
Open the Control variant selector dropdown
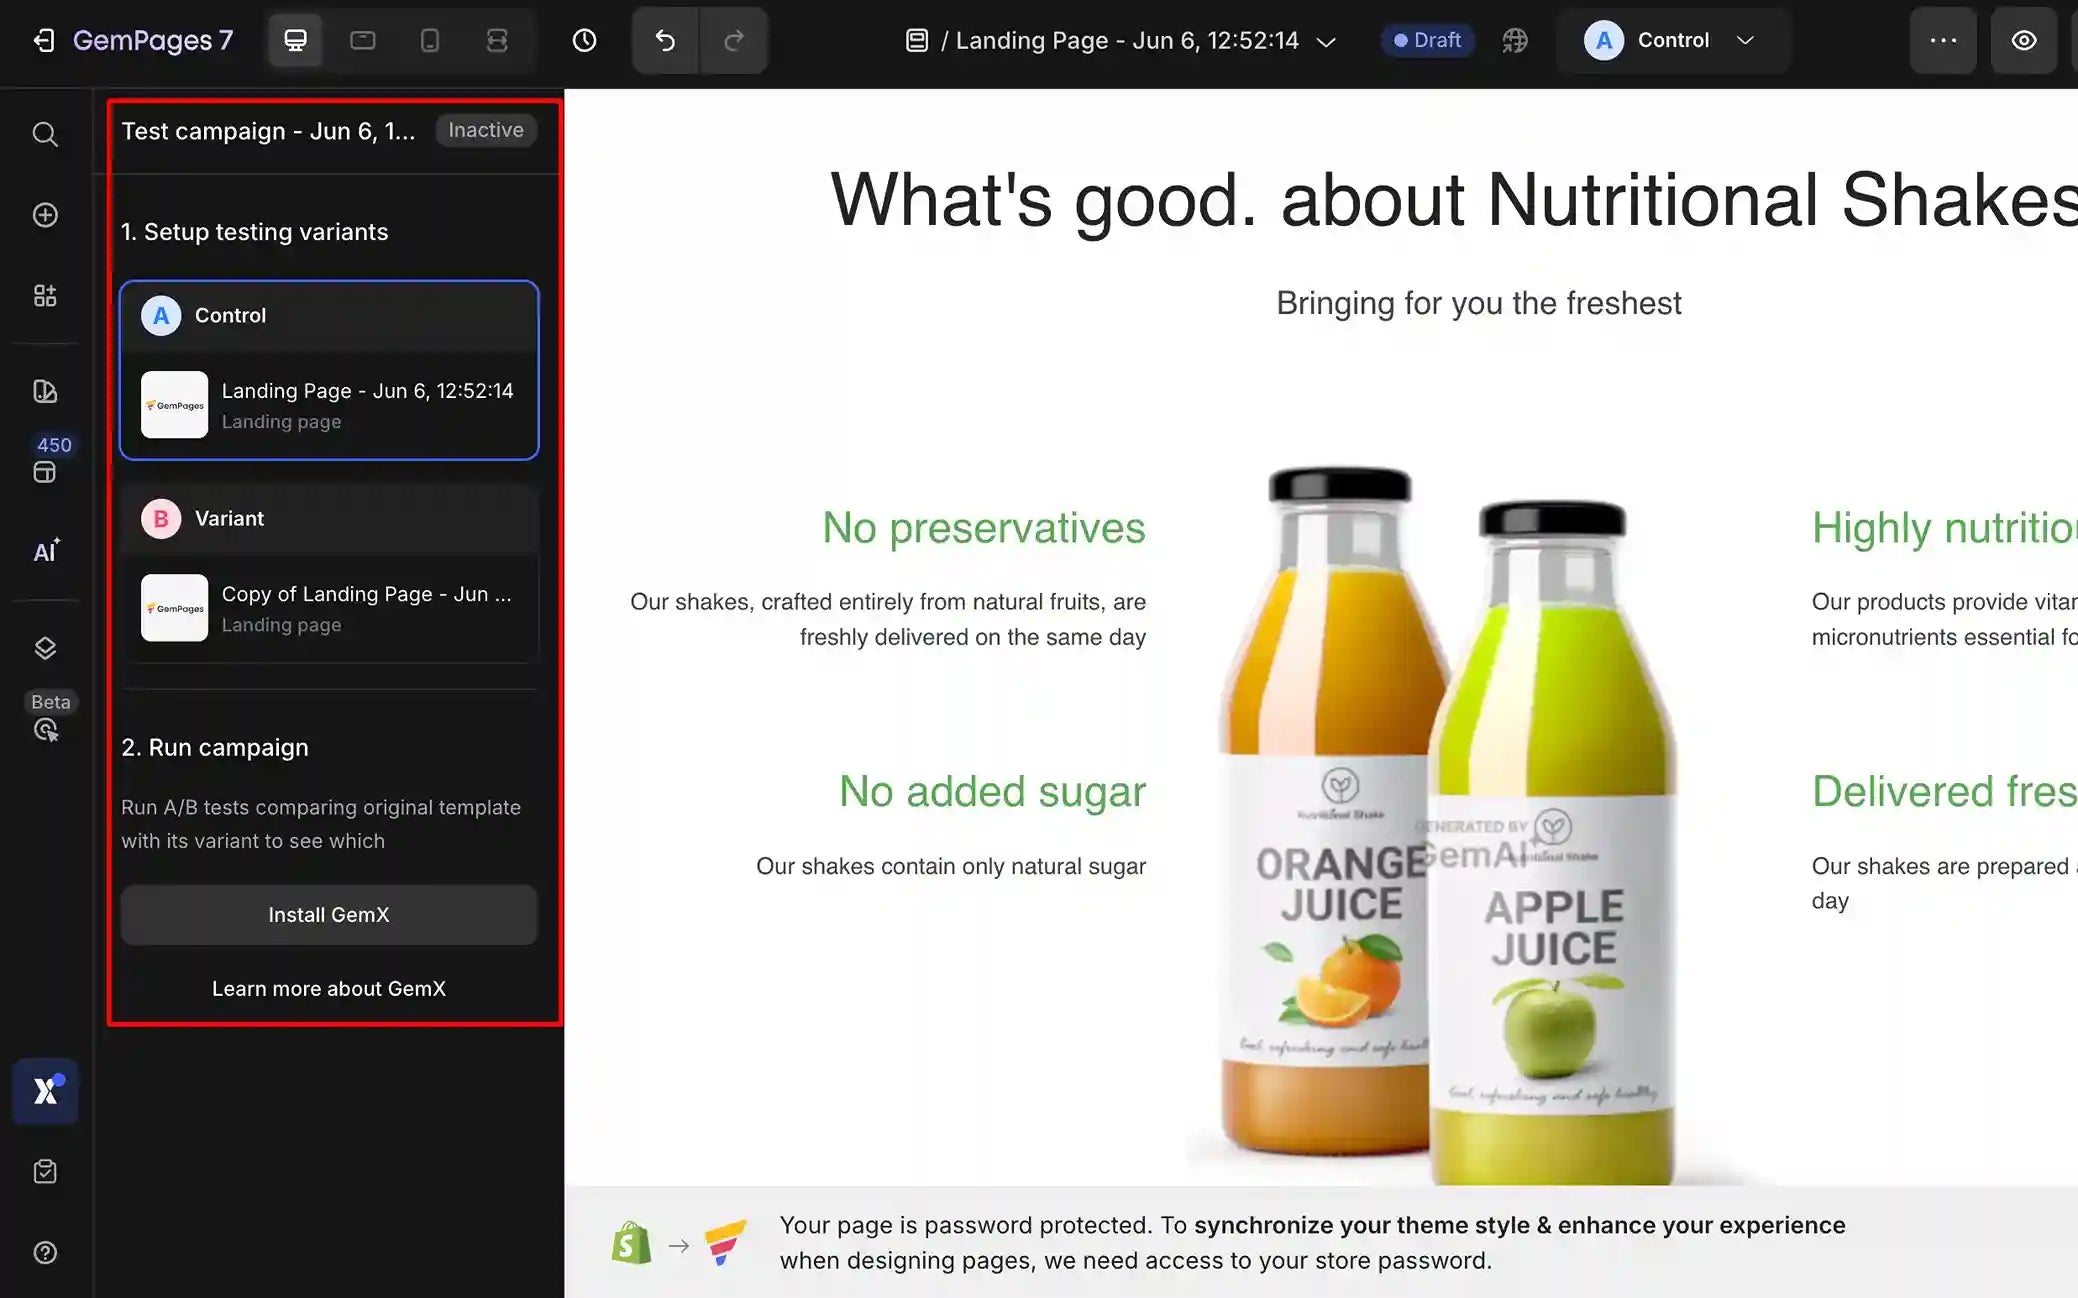tap(1672, 40)
